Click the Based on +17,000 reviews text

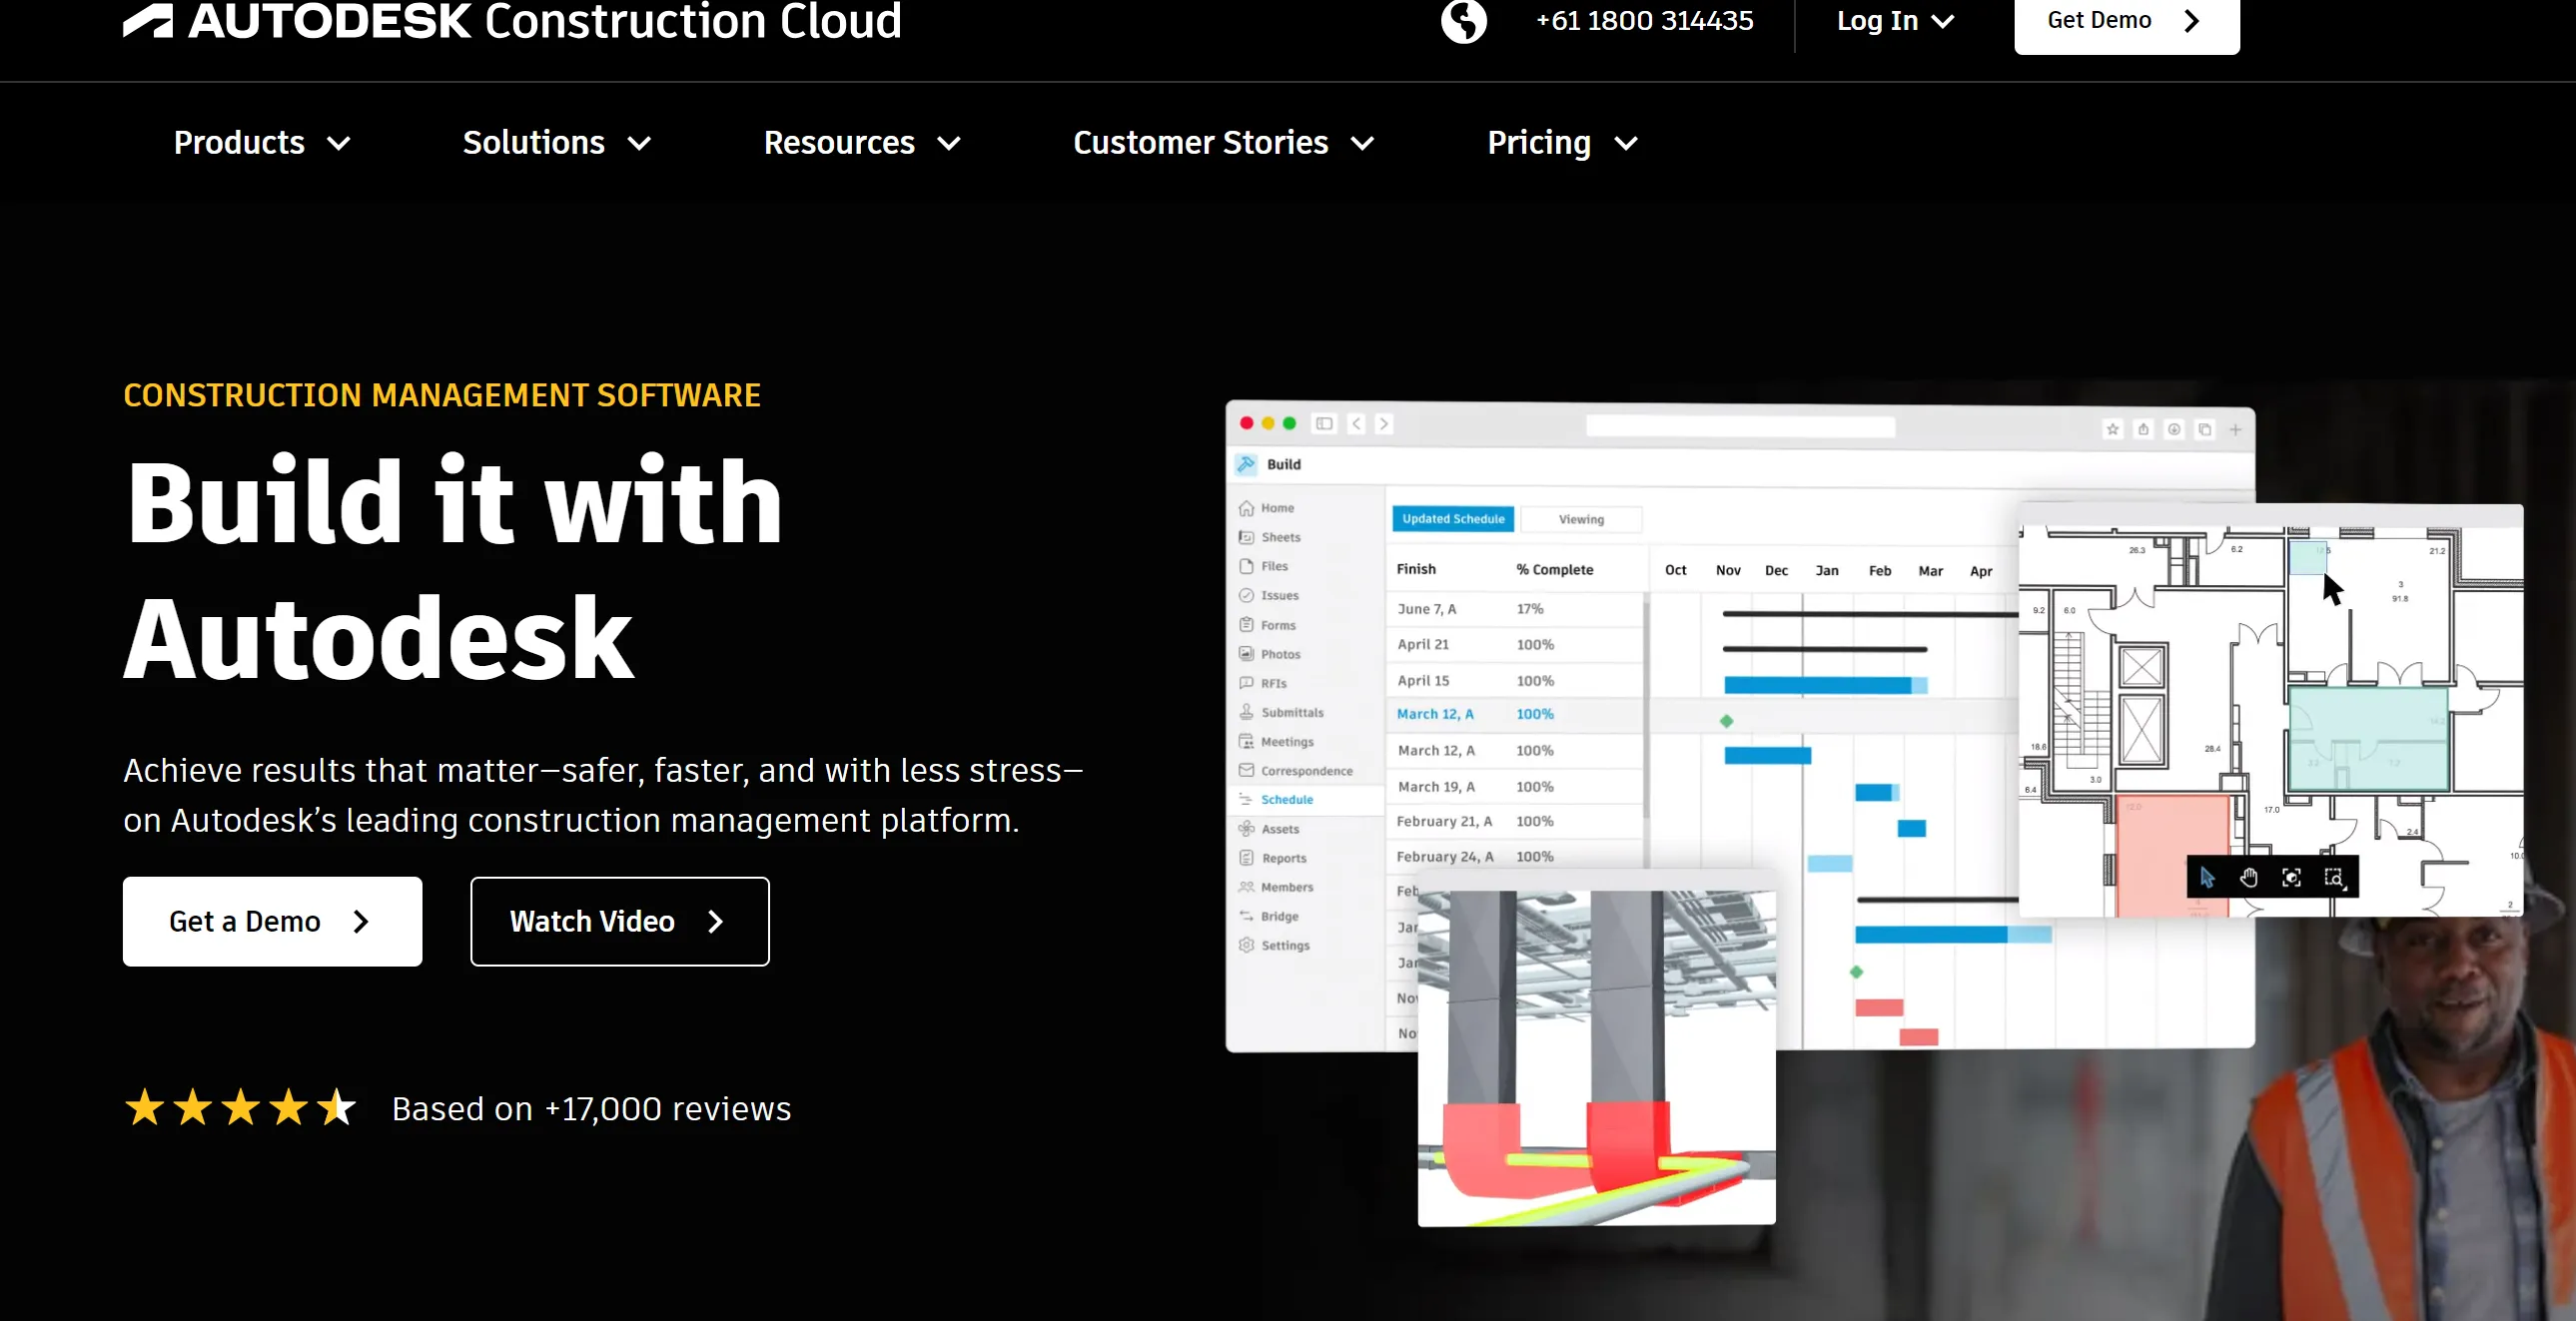click(591, 1109)
